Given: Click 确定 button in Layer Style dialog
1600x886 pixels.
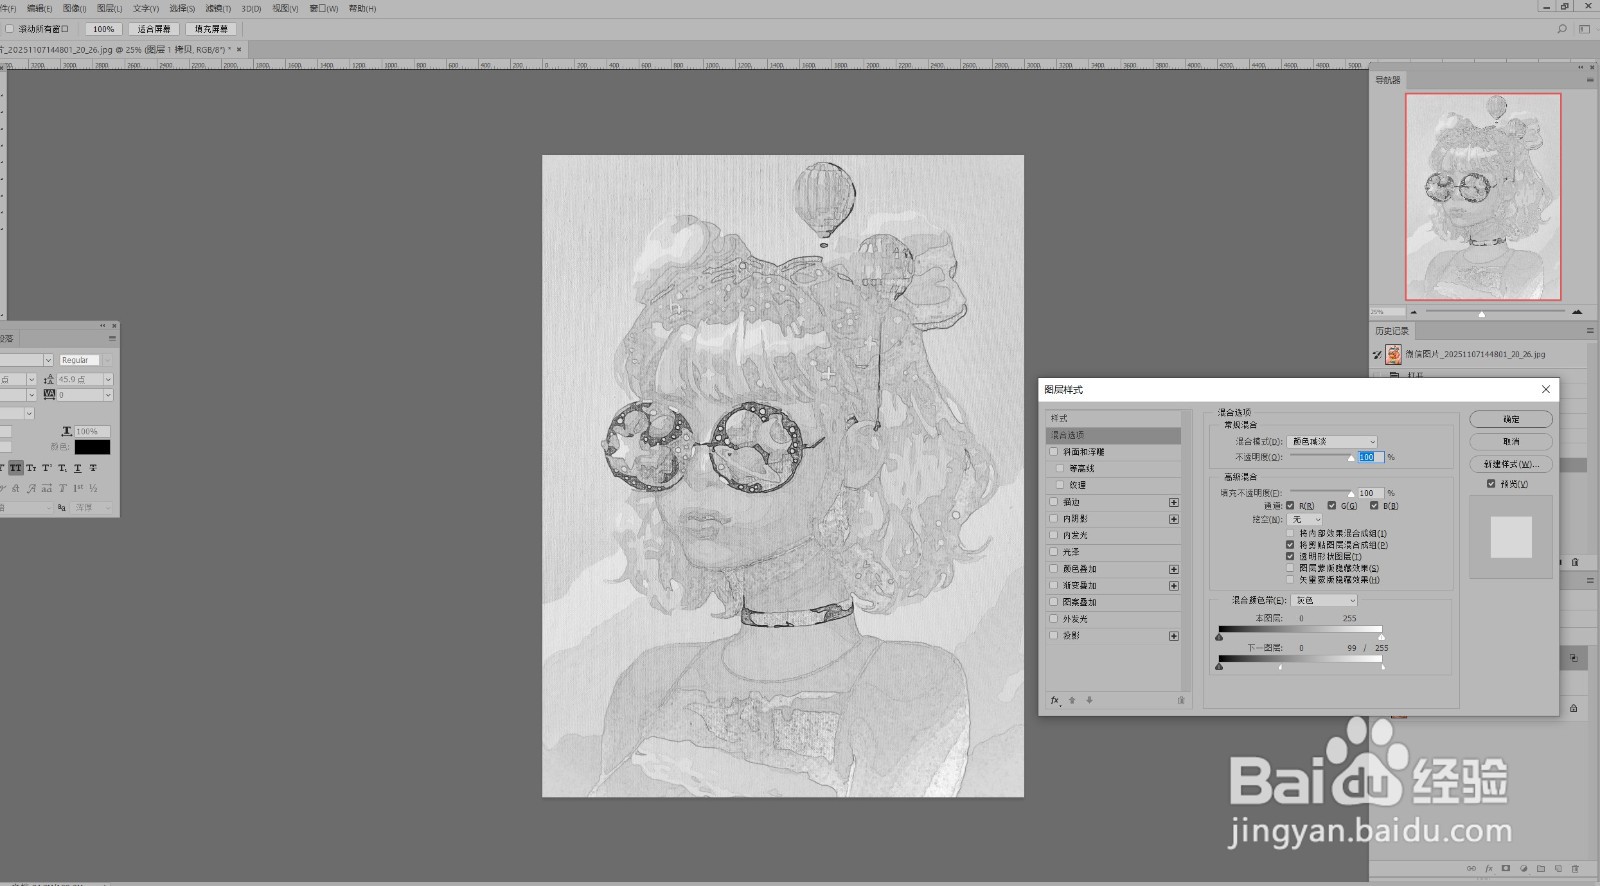Looking at the screenshot, I should (x=1511, y=419).
